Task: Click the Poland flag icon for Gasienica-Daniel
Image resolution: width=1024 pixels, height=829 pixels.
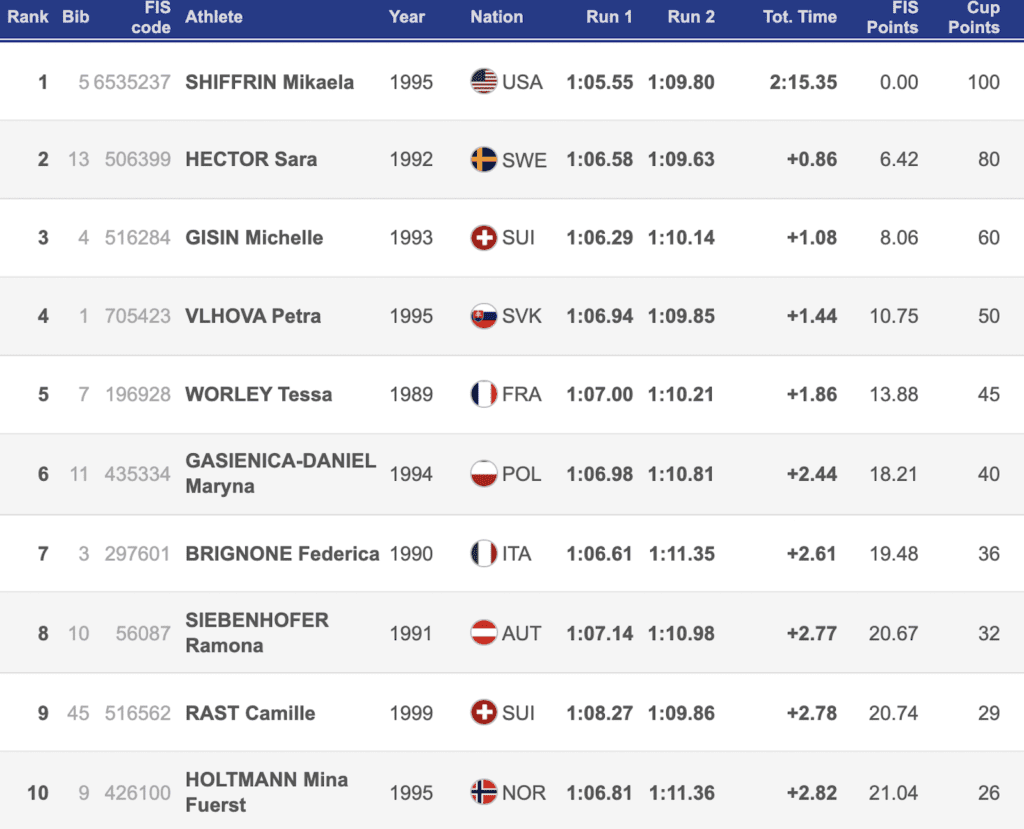Action: pyautogui.click(x=484, y=473)
